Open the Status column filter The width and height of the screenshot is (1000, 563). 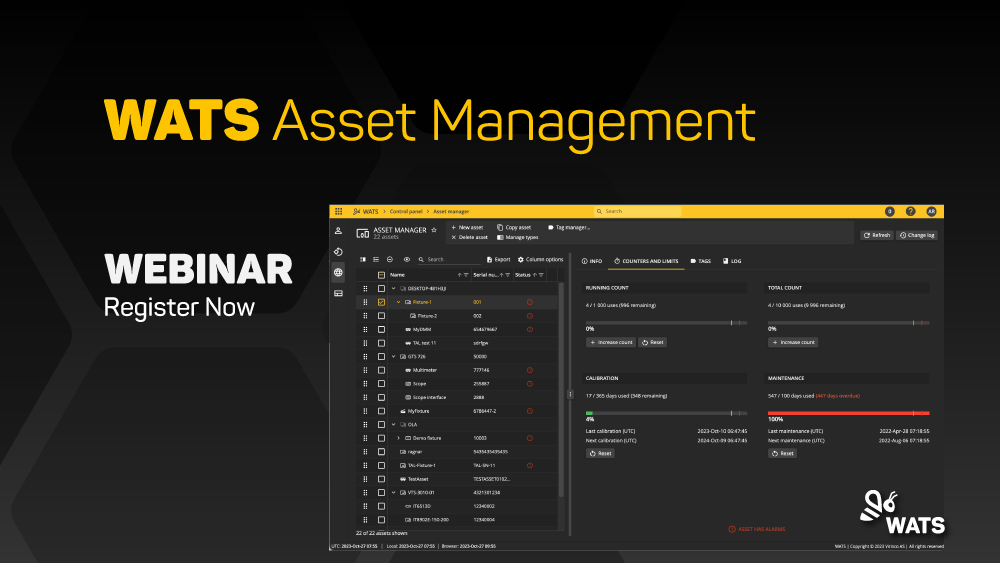(541, 275)
